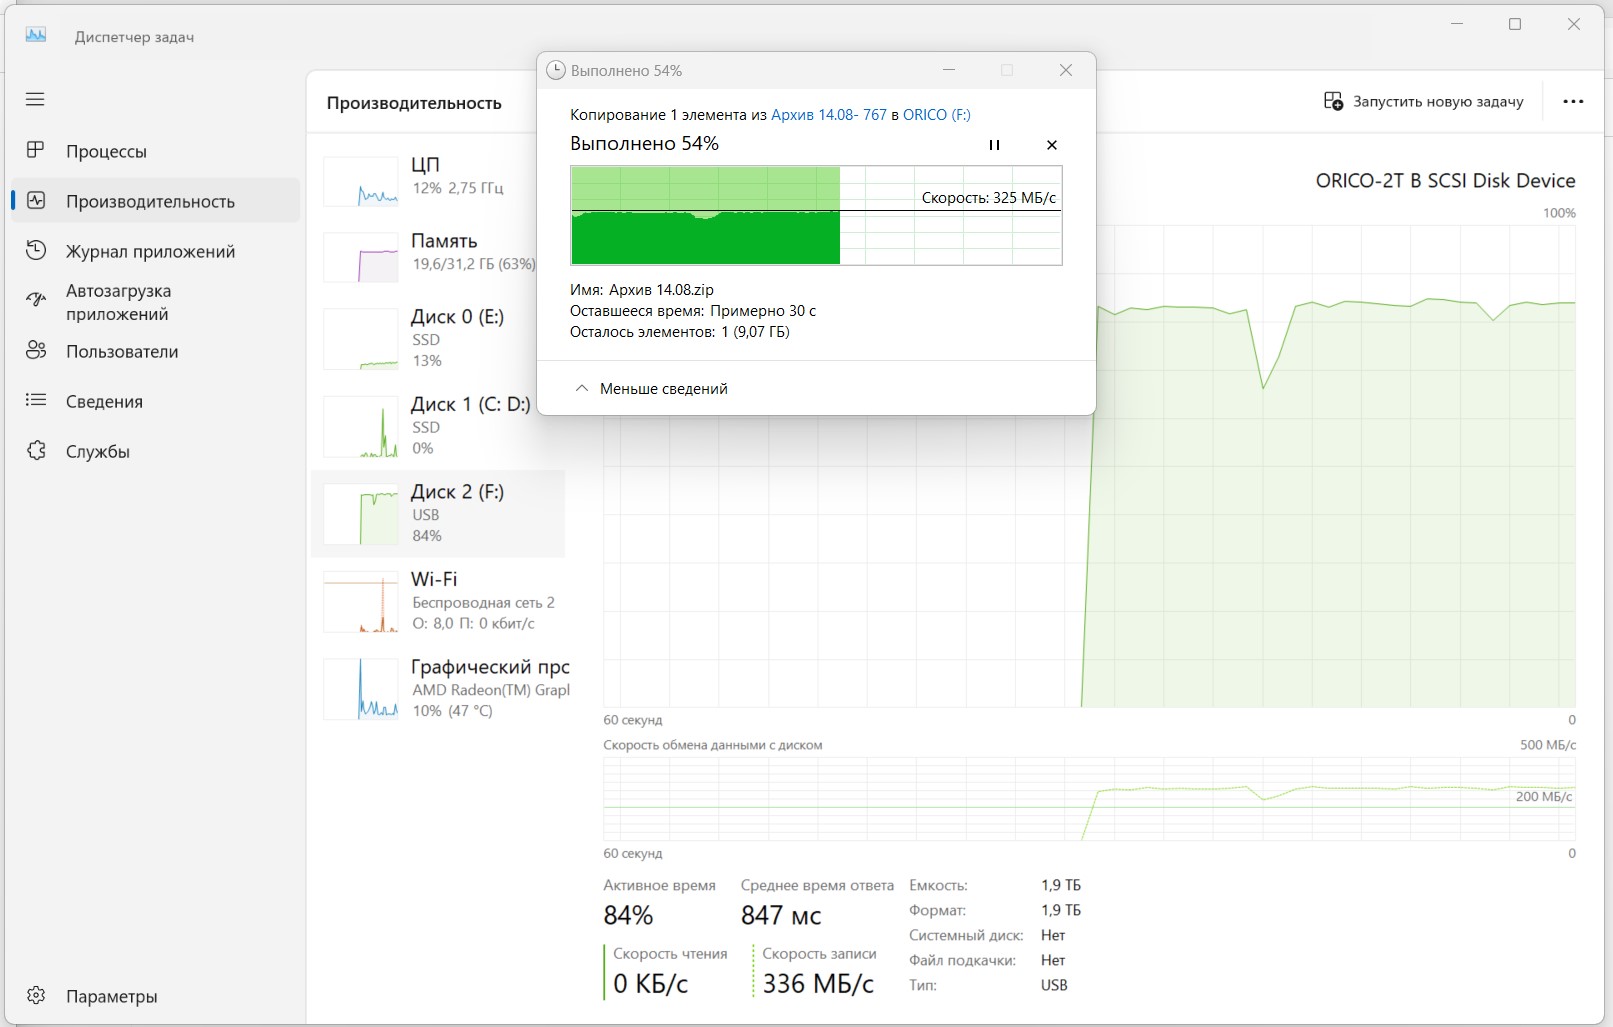The image size is (1613, 1027).
Task: Click the Скорость чтения 0 КБ/с value
Action: (651, 984)
